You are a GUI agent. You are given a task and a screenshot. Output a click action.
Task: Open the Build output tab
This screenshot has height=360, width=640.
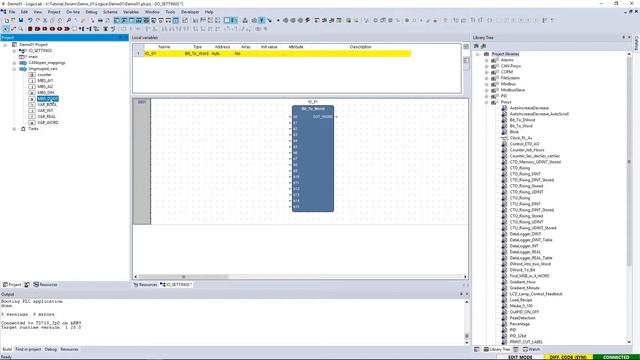click(x=7, y=349)
